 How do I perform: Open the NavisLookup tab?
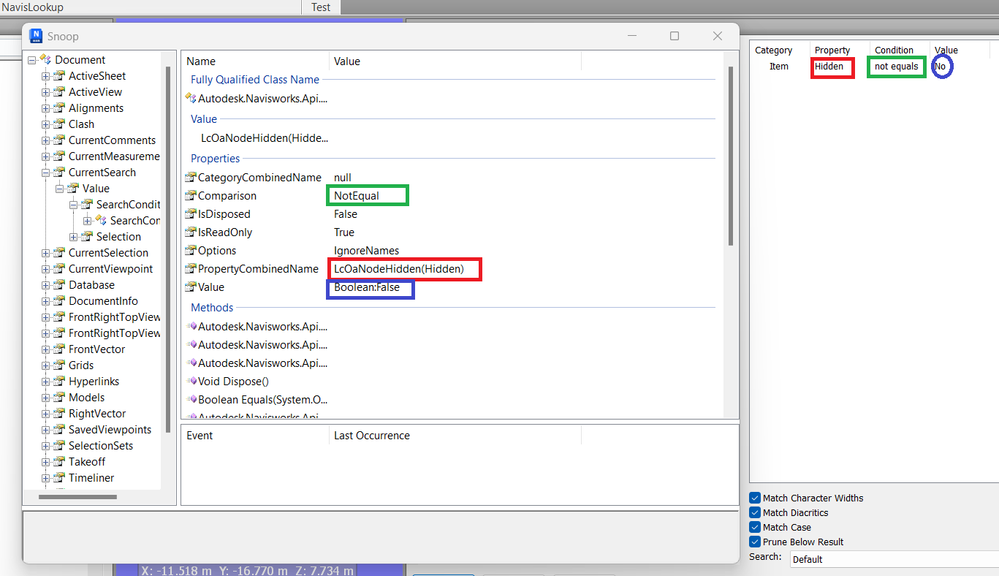(x=32, y=7)
